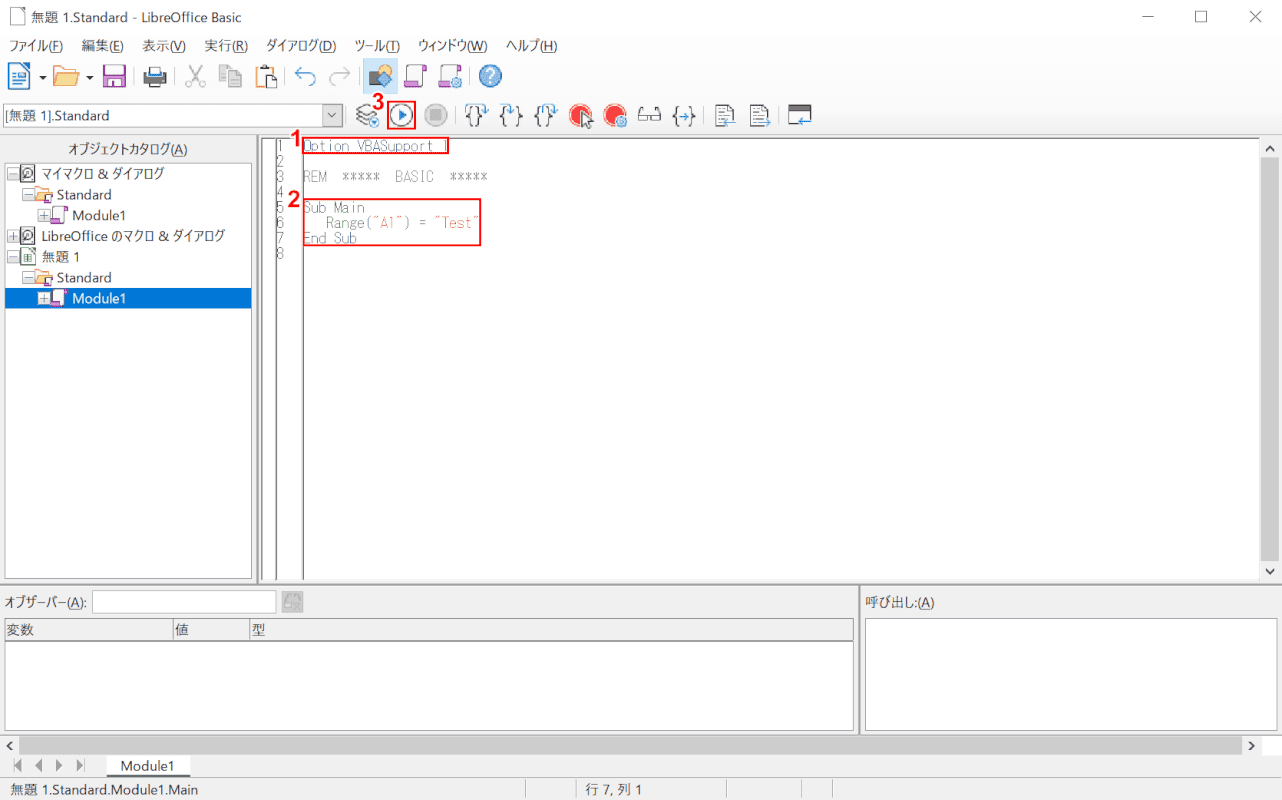Open the ファイル(F) menu
The image size is (1282, 800).
[x=36, y=46]
